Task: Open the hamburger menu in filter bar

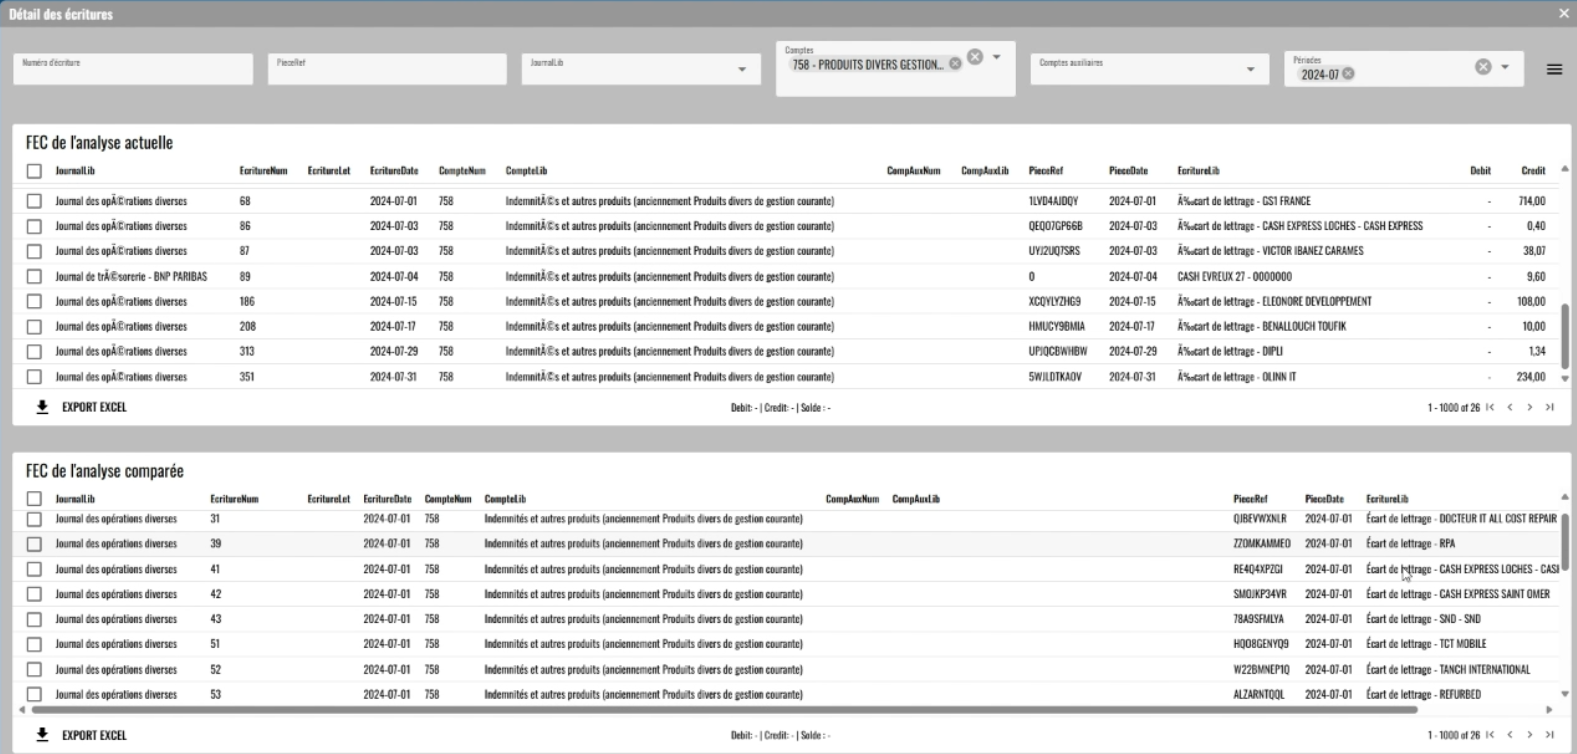Action: [1553, 70]
